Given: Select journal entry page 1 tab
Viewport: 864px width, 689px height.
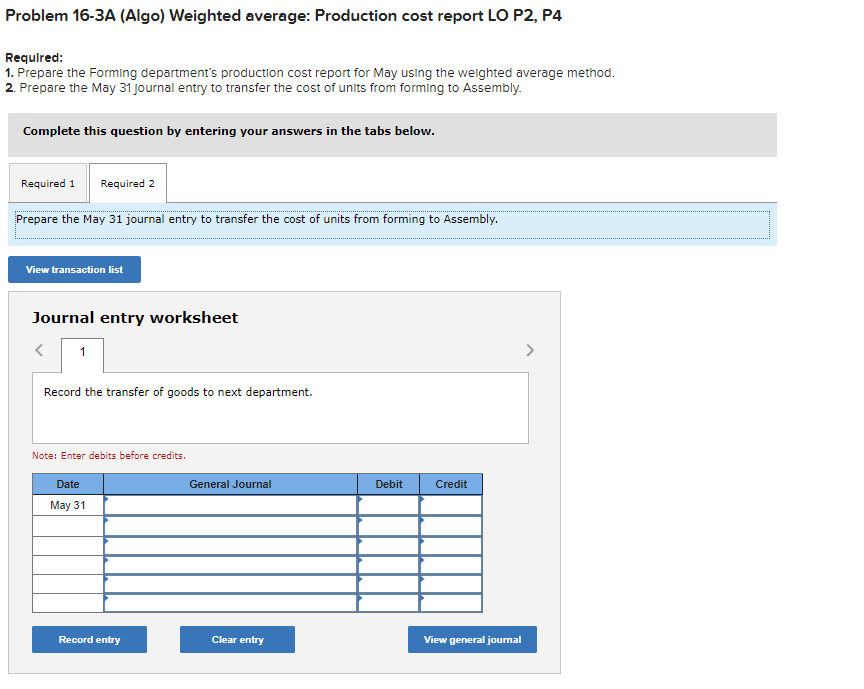Looking at the screenshot, I should 81,355.
